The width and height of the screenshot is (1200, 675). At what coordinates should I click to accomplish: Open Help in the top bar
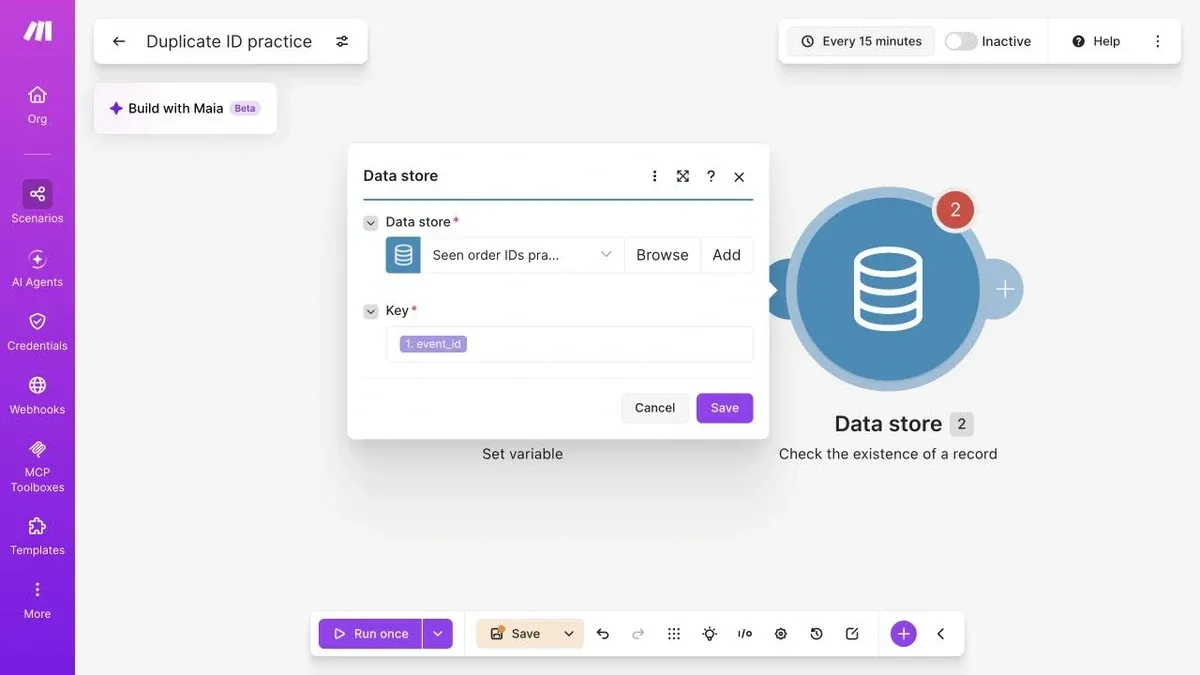(x=1096, y=41)
